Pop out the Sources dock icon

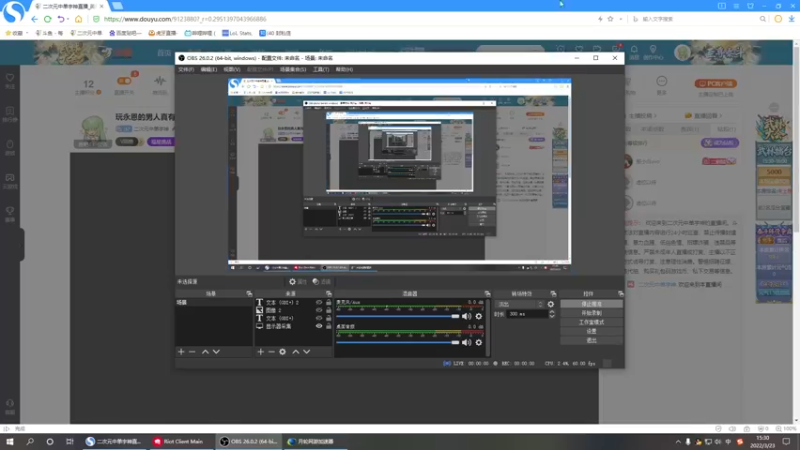[x=329, y=294]
